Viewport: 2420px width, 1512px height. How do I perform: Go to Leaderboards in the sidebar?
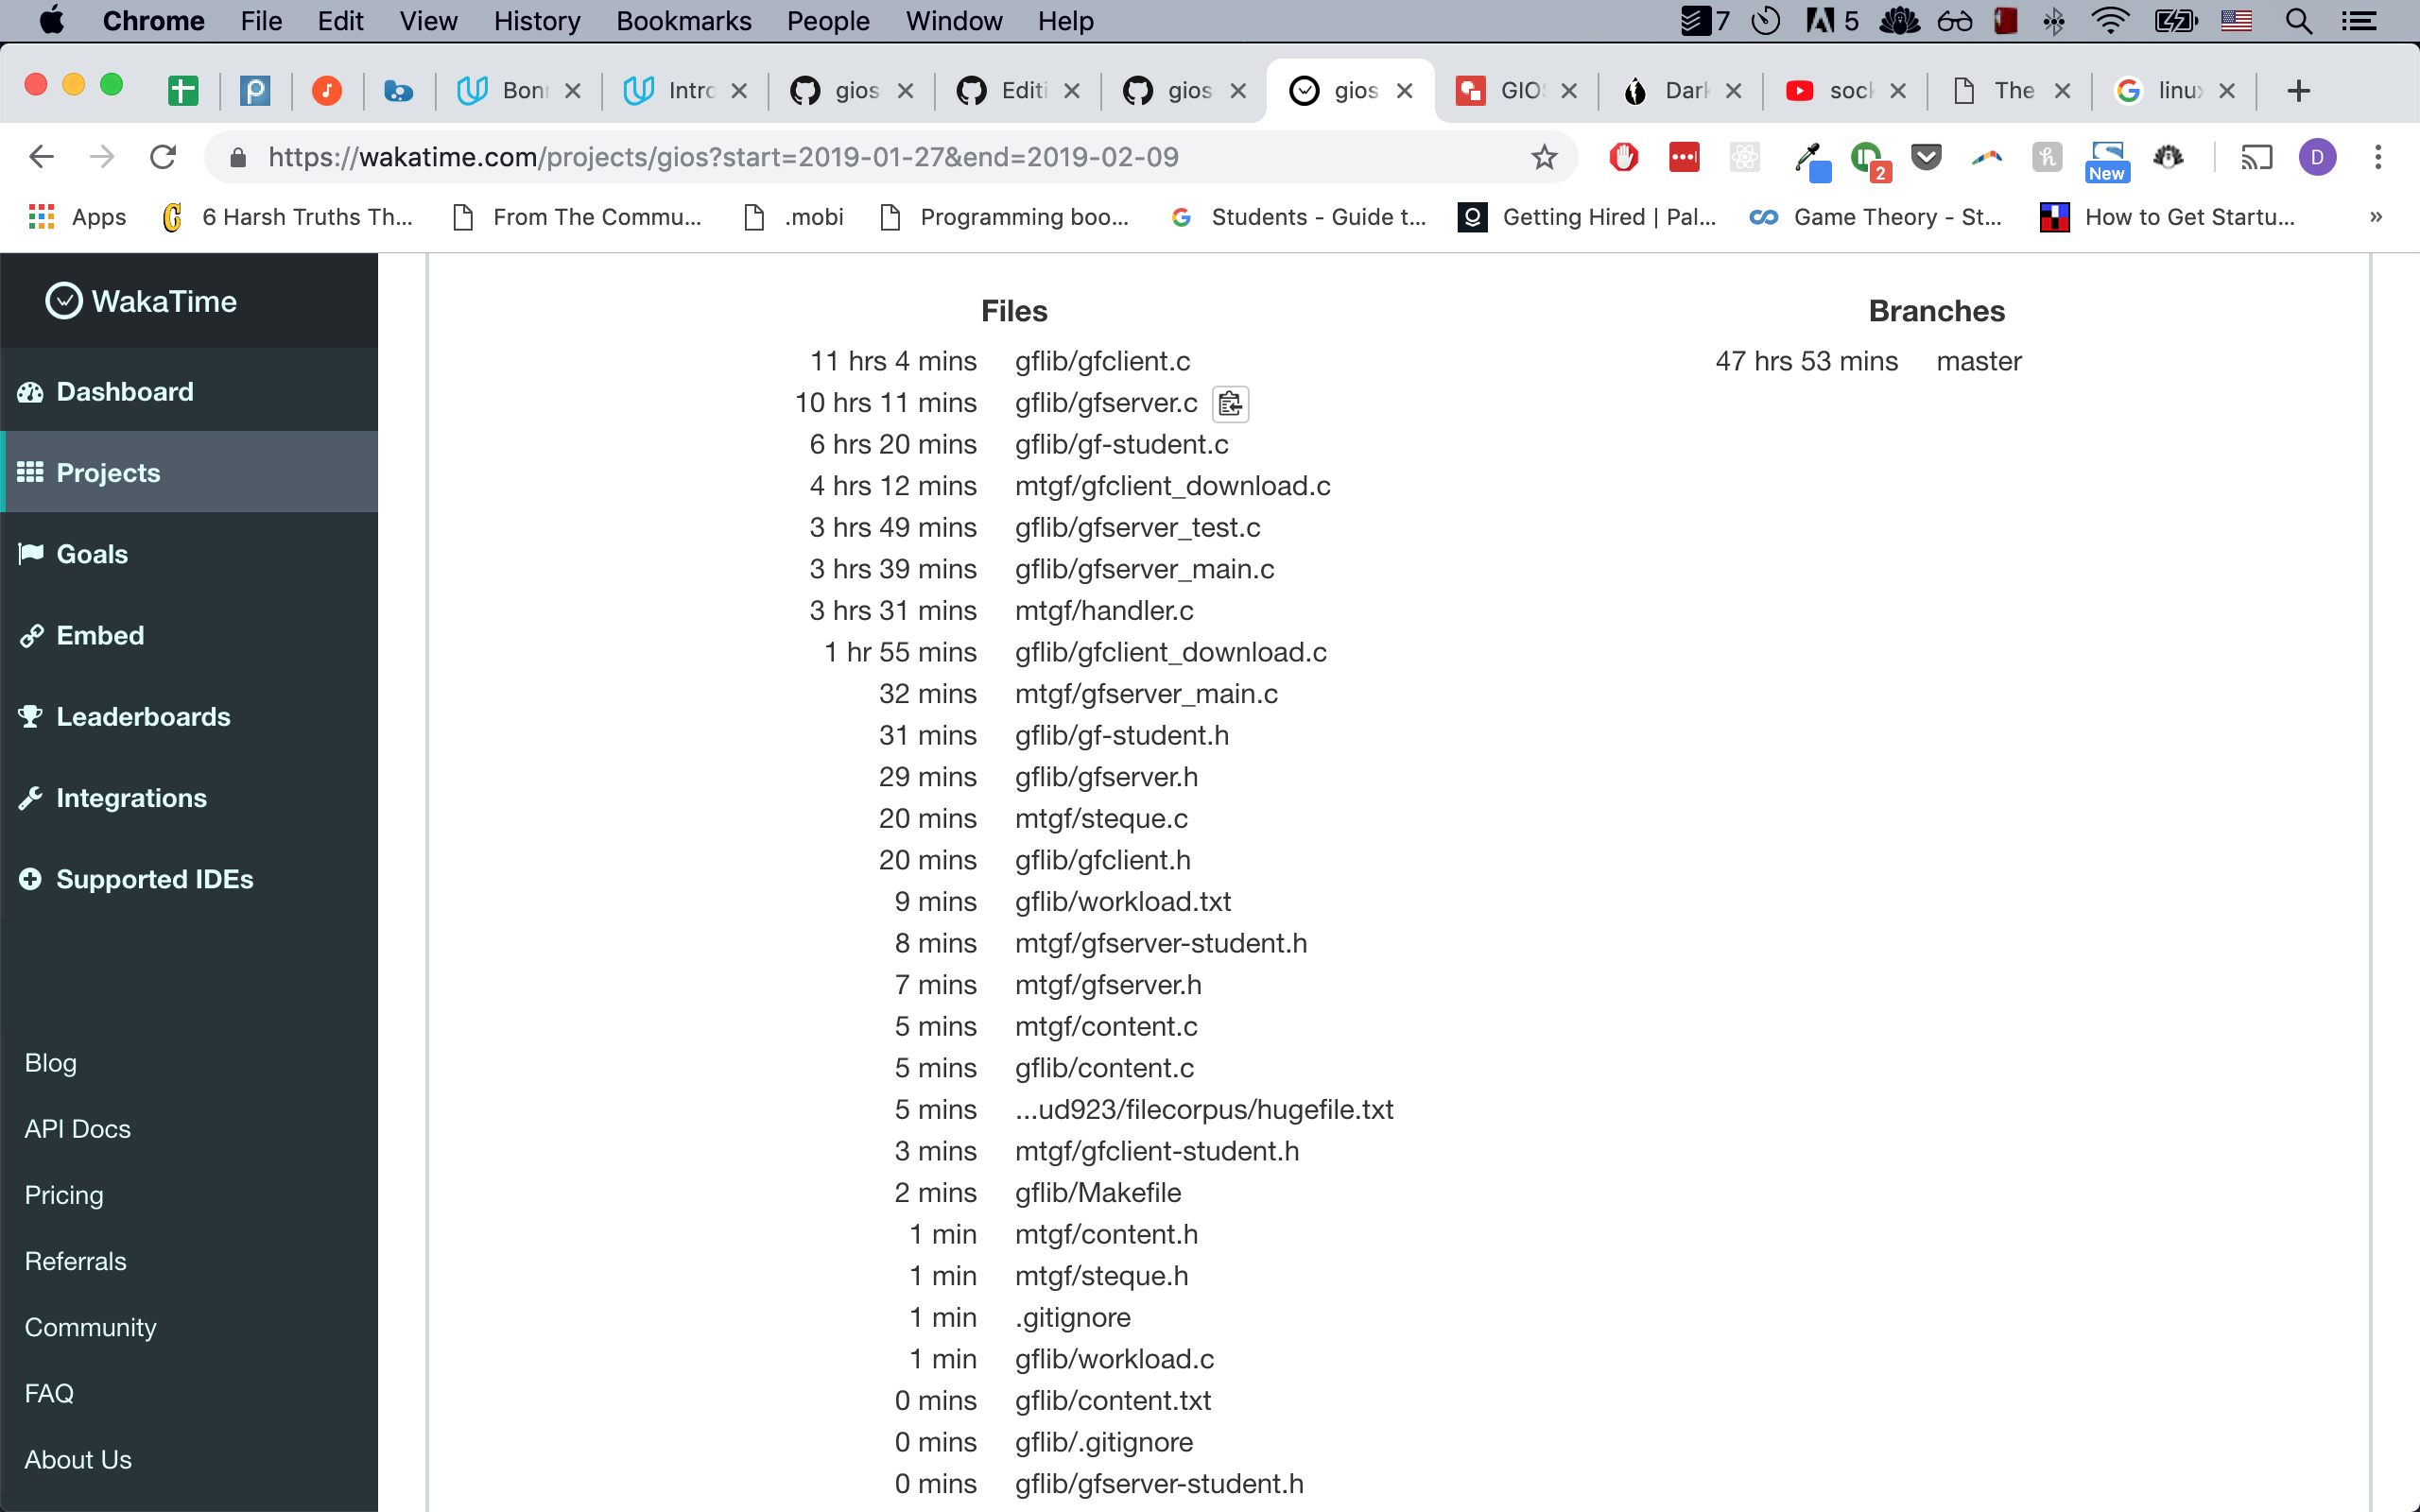tap(143, 716)
